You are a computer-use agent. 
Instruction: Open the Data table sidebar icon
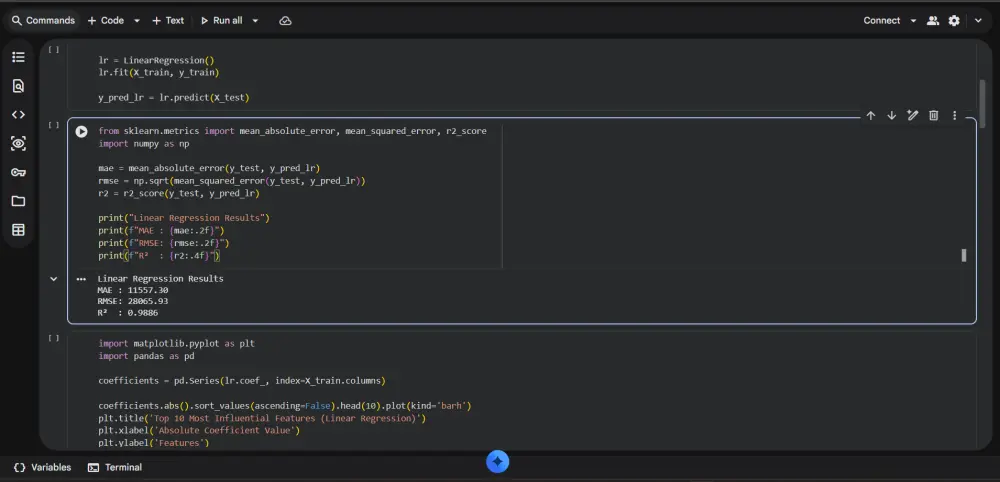click(x=18, y=230)
